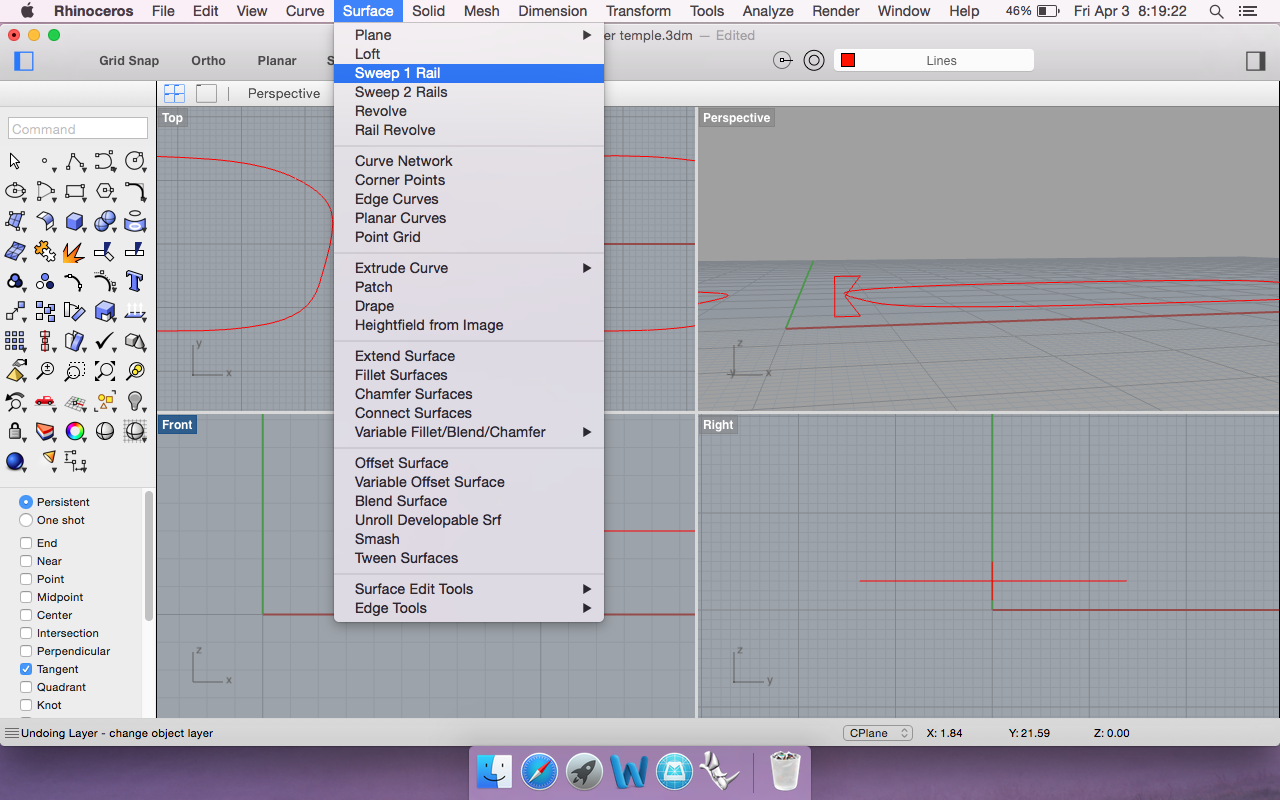Choose the Rectangle tool

click(75, 191)
